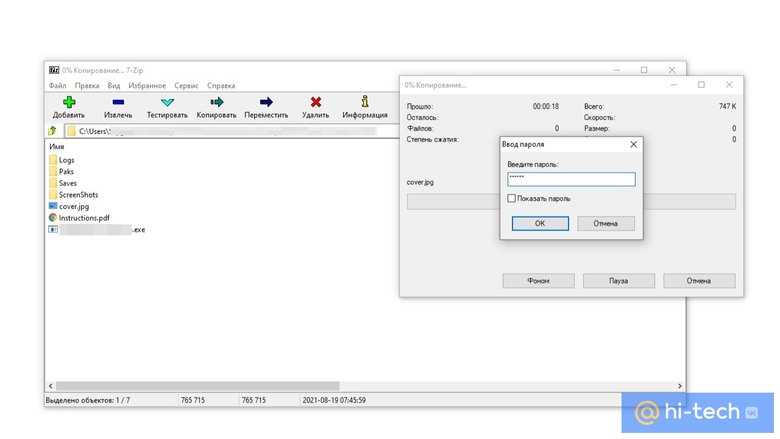
Task: Click the Paks folder name
Action: [66, 172]
